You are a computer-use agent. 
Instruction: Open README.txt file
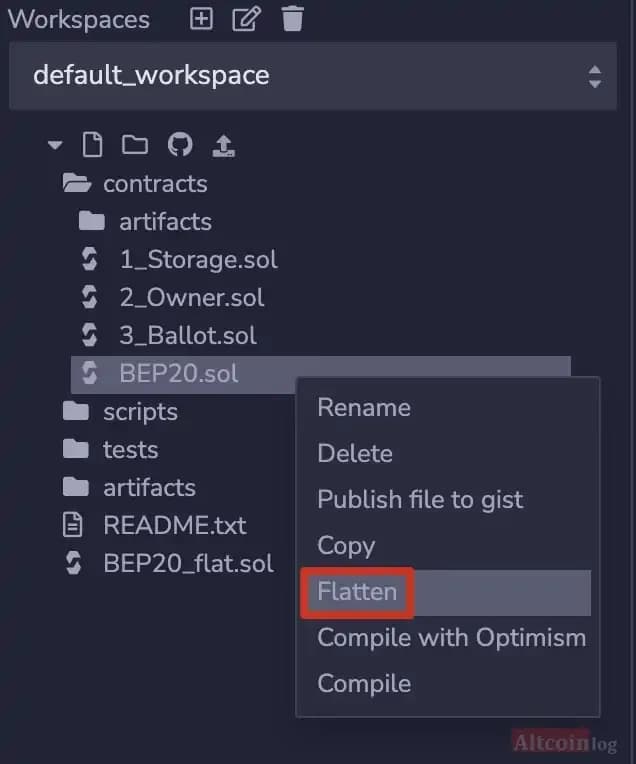174,526
